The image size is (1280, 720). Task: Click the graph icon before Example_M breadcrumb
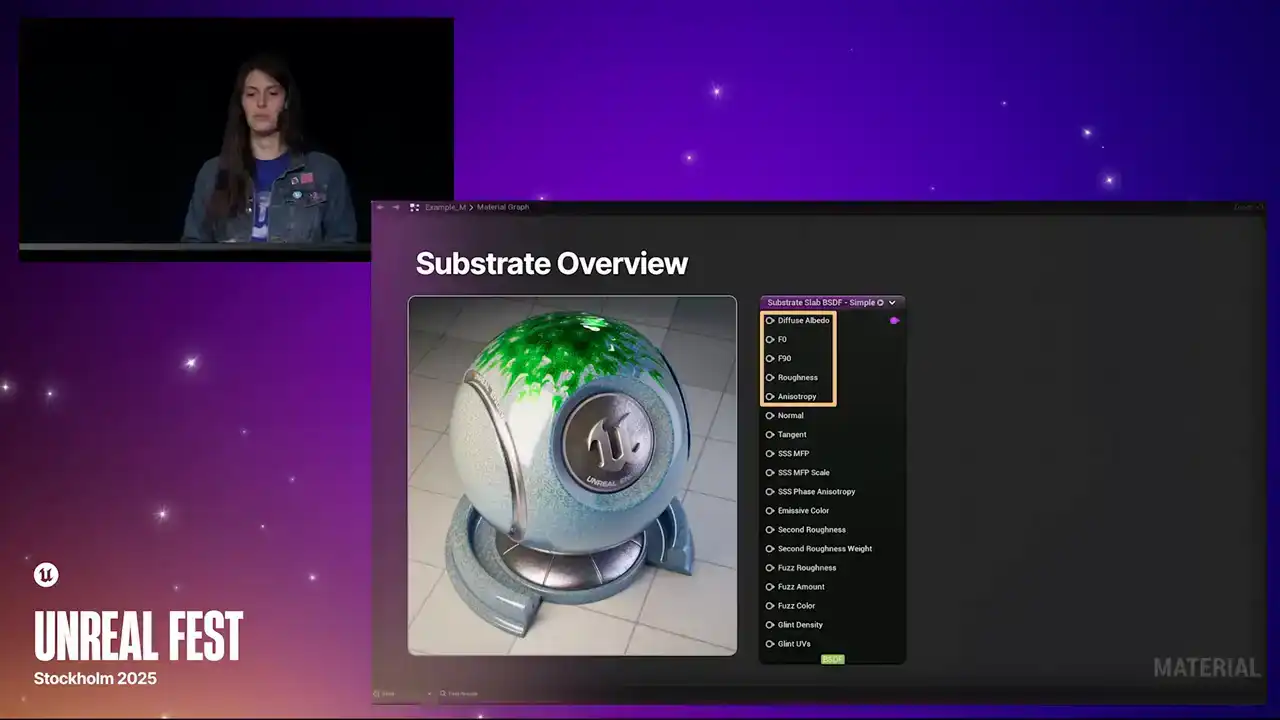pos(414,207)
